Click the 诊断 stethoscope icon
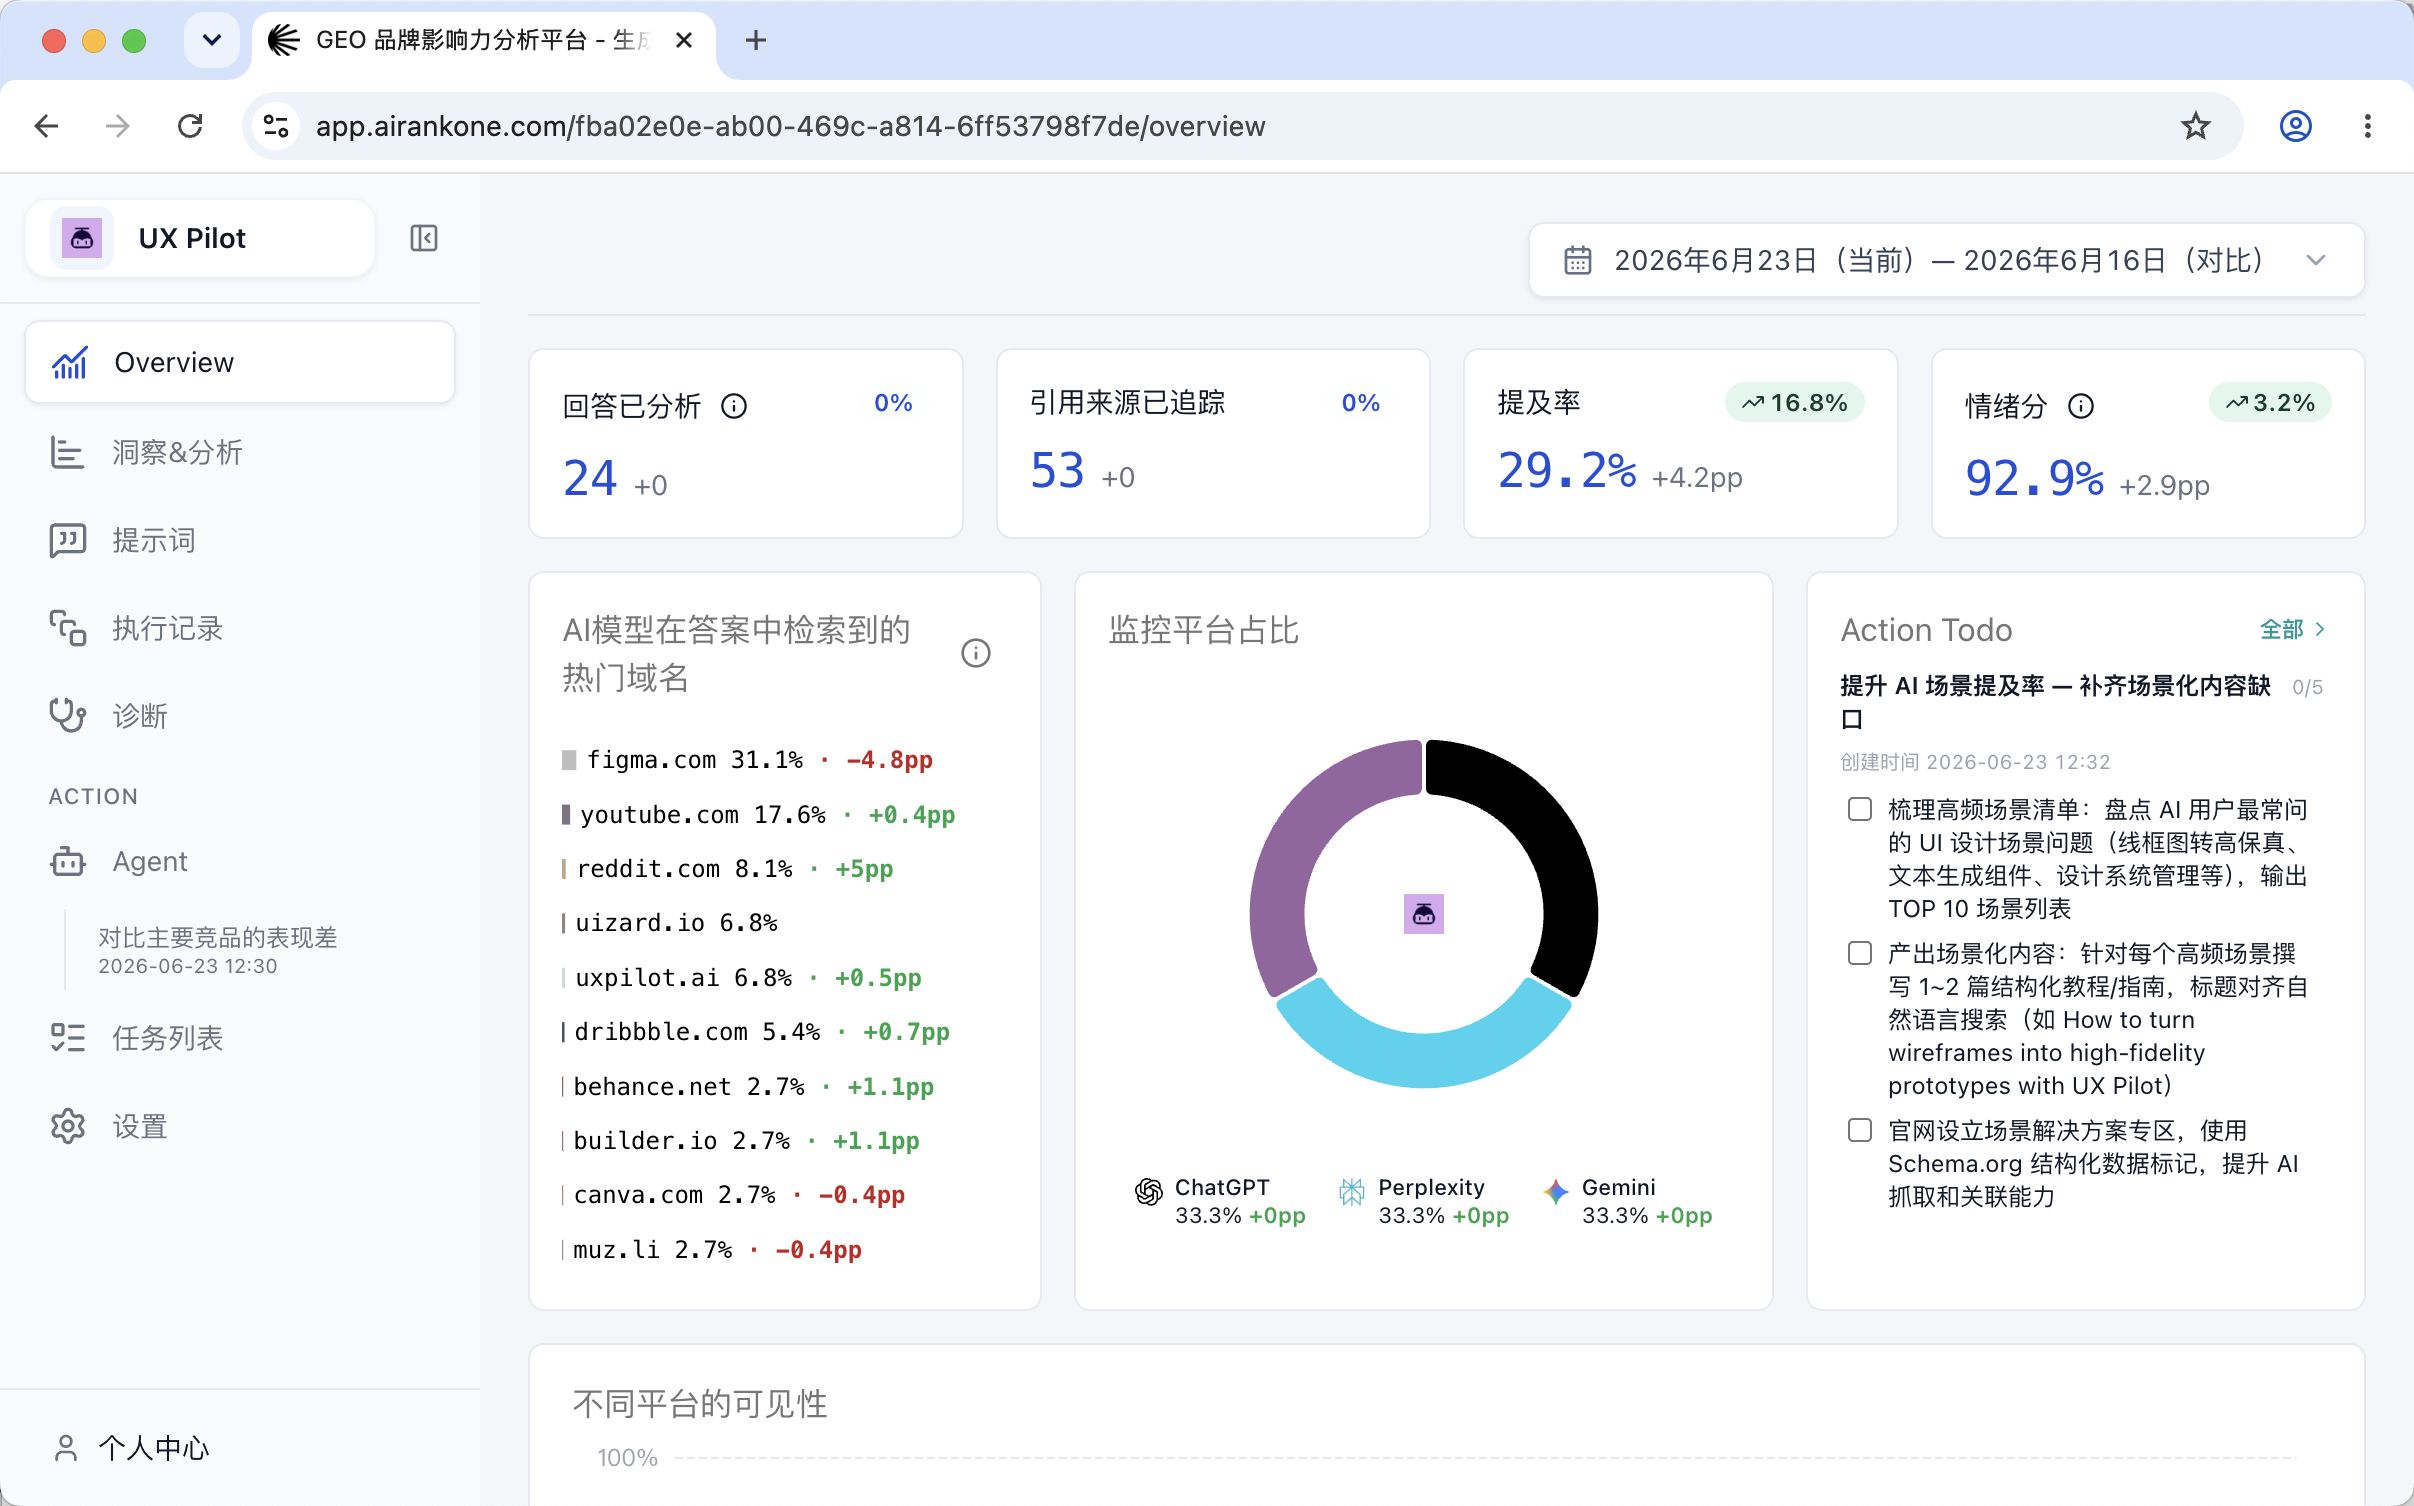2414x1506 pixels. (67, 715)
